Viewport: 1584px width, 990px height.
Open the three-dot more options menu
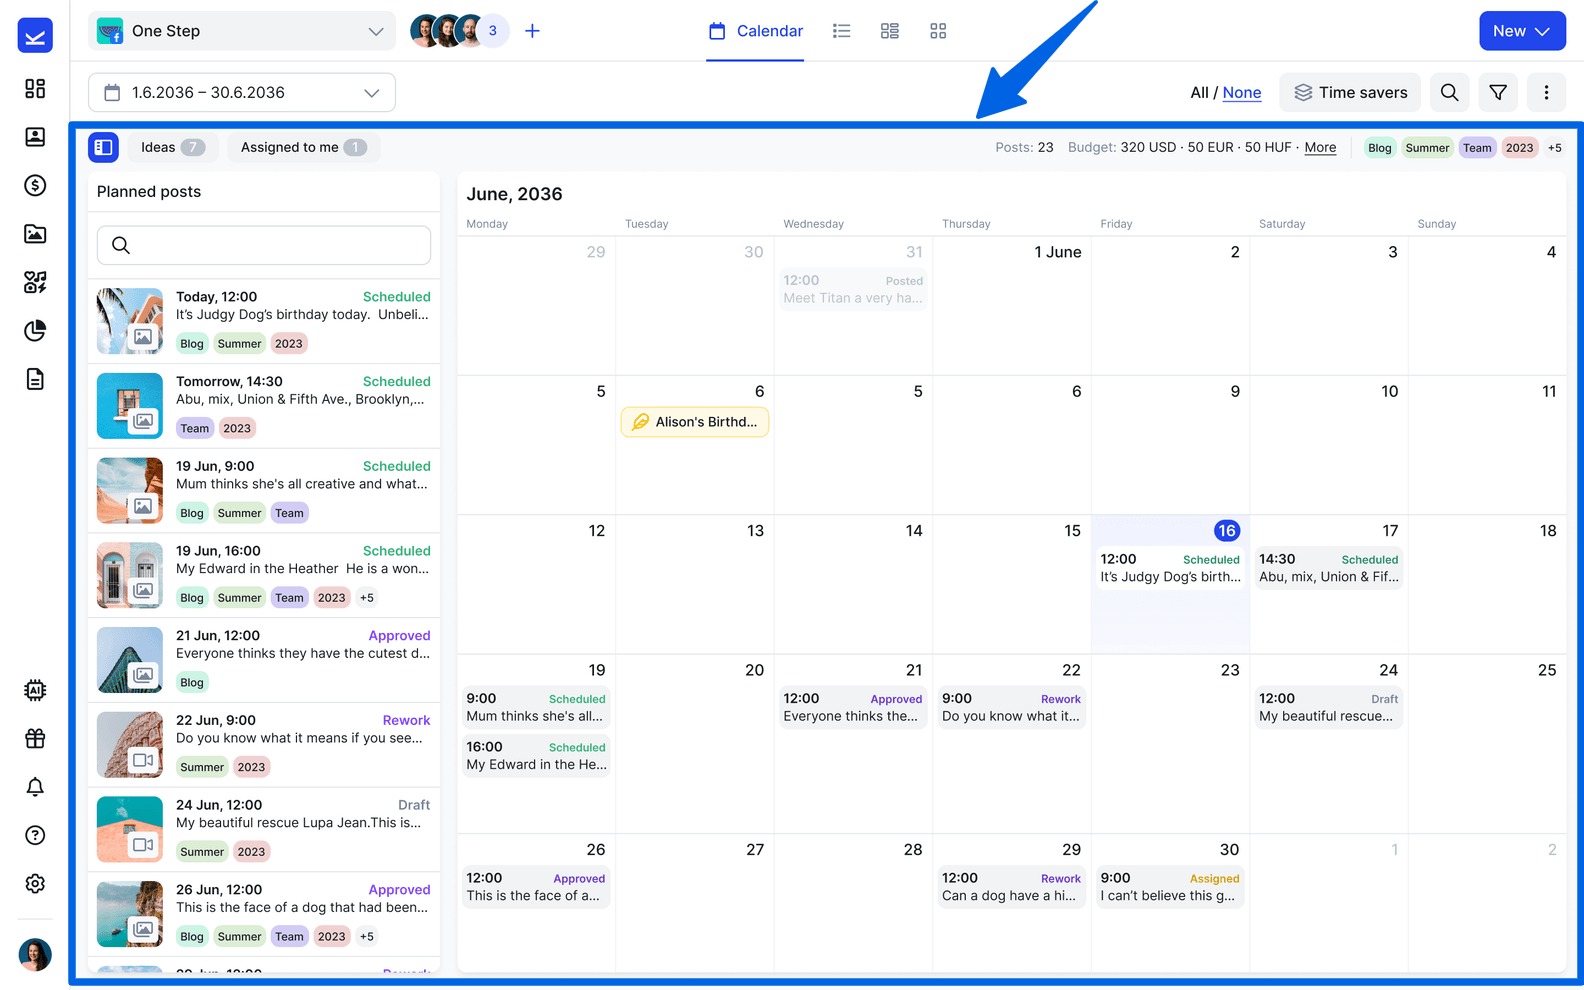[1546, 92]
